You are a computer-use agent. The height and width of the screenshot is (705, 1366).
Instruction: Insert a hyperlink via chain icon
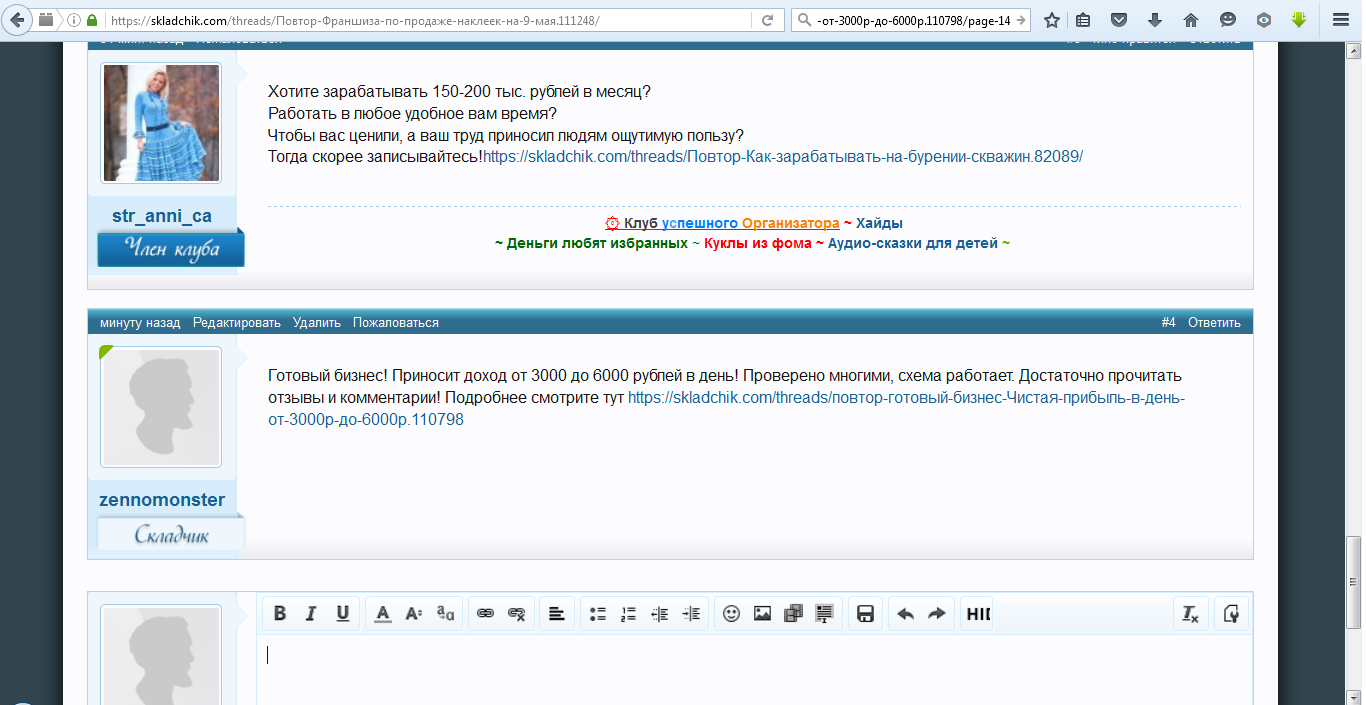485,614
